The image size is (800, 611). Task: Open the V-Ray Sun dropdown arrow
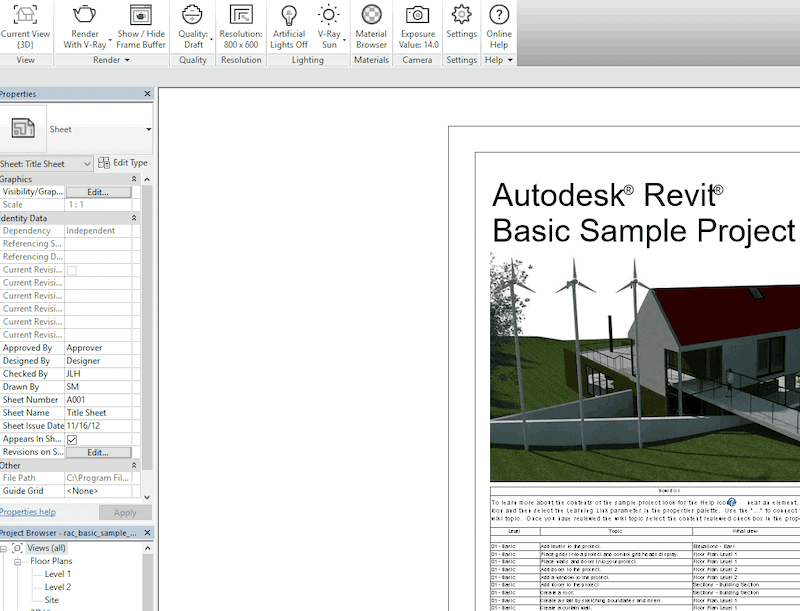click(344, 40)
